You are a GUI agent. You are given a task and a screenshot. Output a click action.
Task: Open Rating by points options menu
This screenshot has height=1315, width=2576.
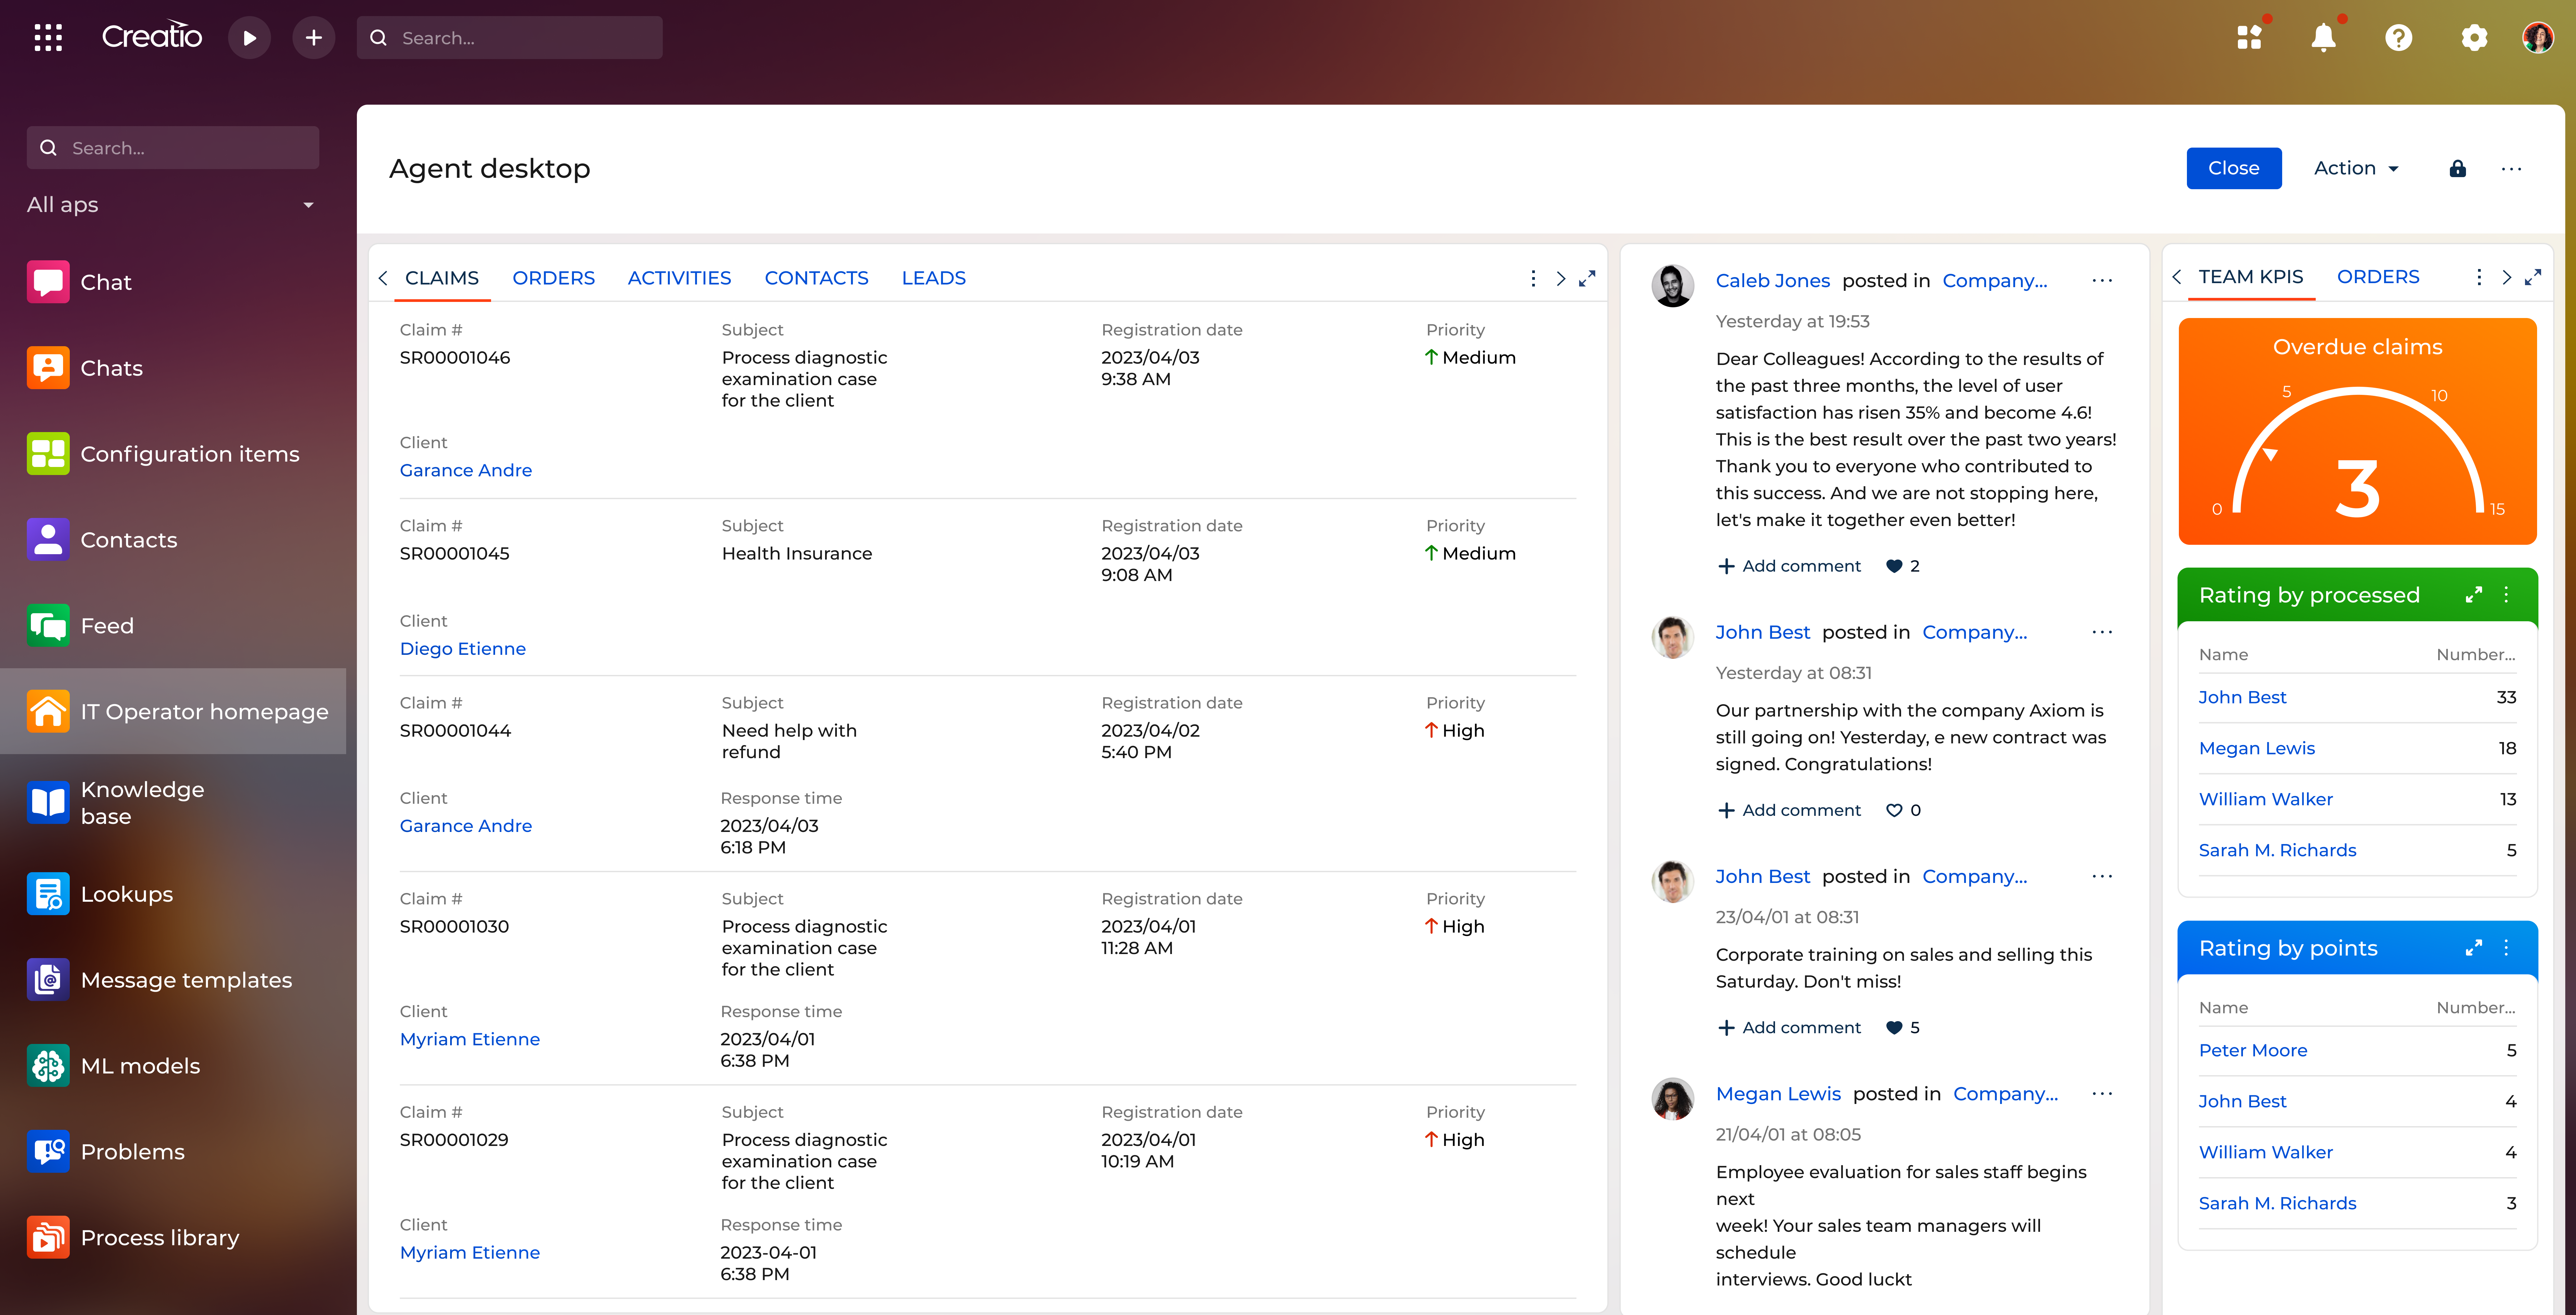tap(2506, 947)
